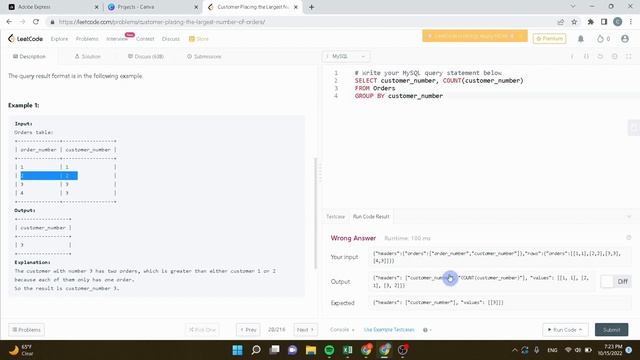The image size is (640, 360).
Task: Enter fullscreen editor mode icon
Action: click(629, 56)
